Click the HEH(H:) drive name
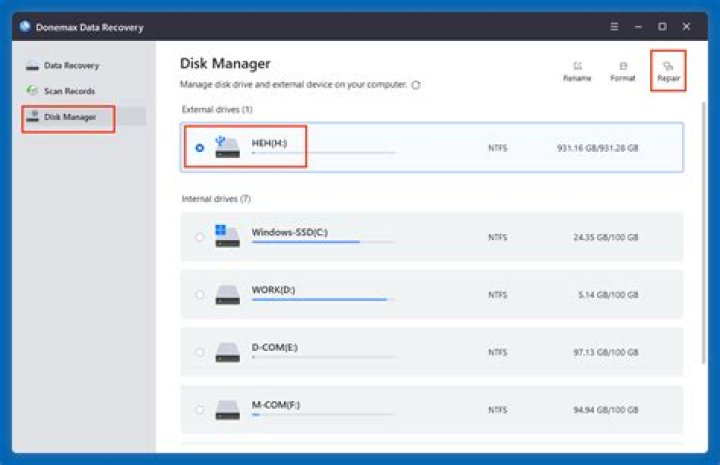720x465 pixels. pyautogui.click(x=269, y=143)
